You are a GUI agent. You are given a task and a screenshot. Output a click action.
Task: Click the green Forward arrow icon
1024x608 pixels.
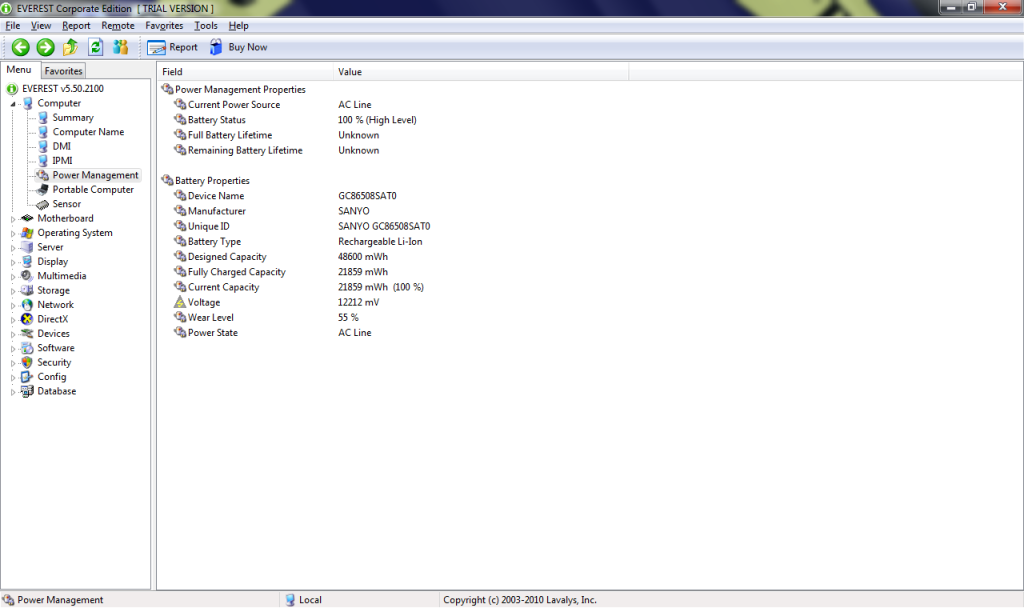click(x=46, y=47)
